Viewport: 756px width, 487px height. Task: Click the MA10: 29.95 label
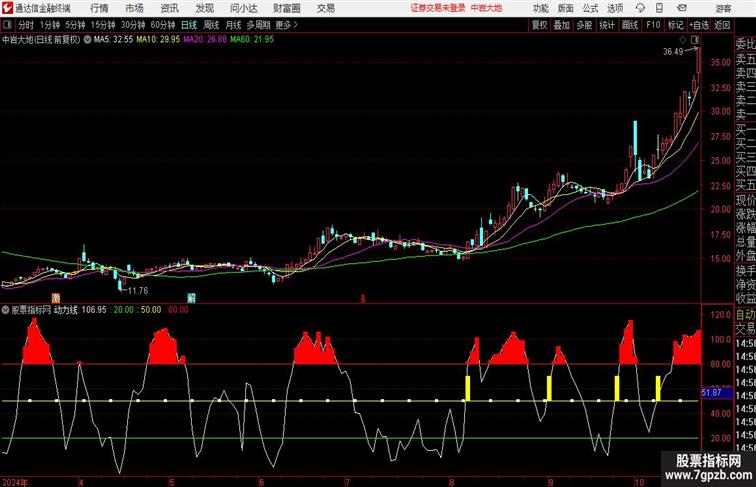[x=158, y=40]
